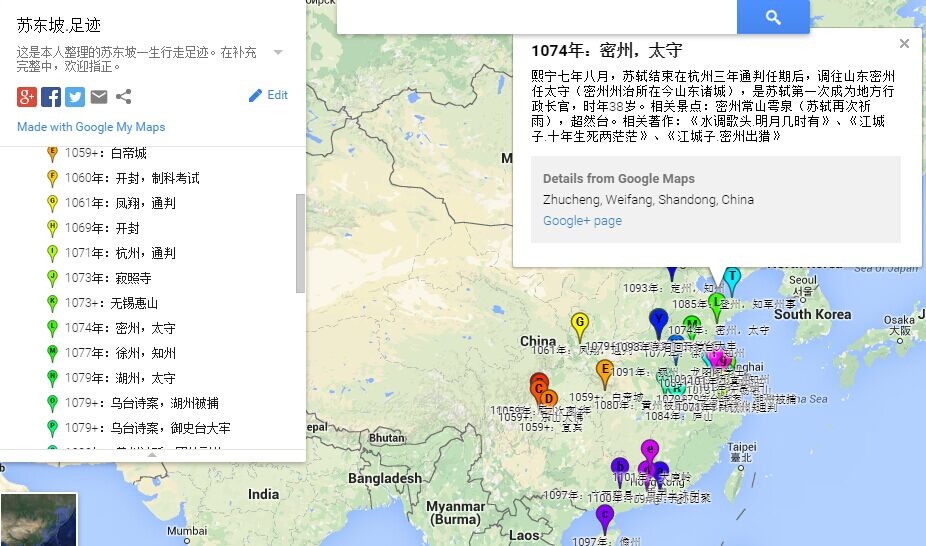Image resolution: width=926 pixels, height=546 pixels.
Task: Click the South Korea map label
Action: (x=813, y=315)
